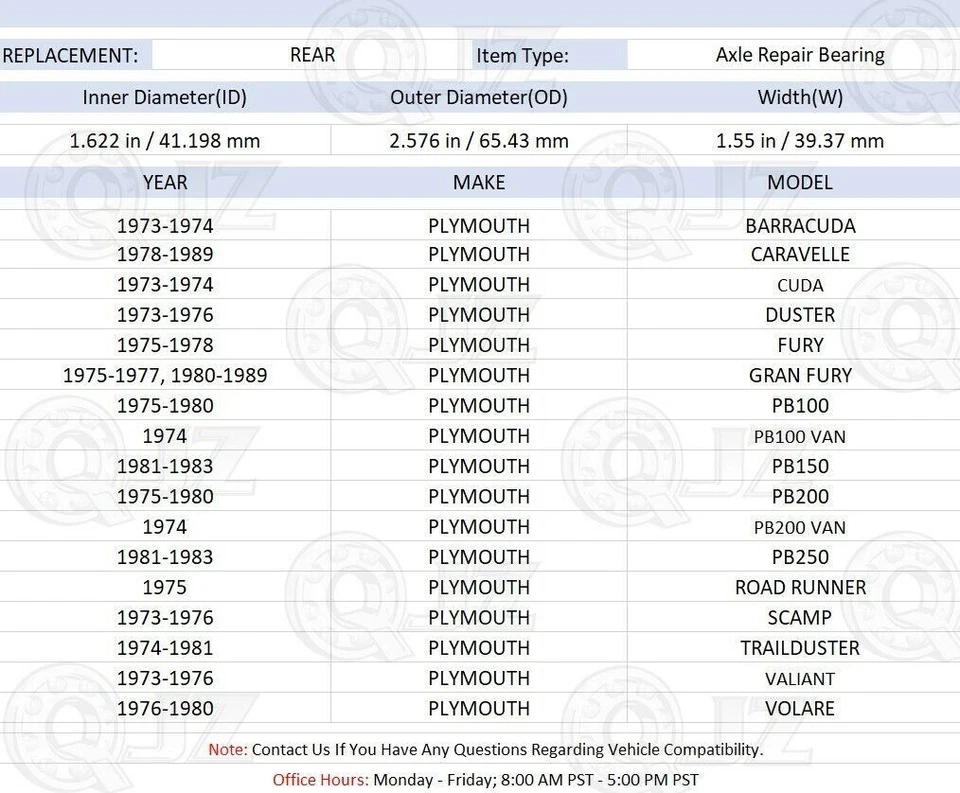960x793 pixels.
Task: Select the PB100 VAN model entry
Action: click(x=799, y=437)
